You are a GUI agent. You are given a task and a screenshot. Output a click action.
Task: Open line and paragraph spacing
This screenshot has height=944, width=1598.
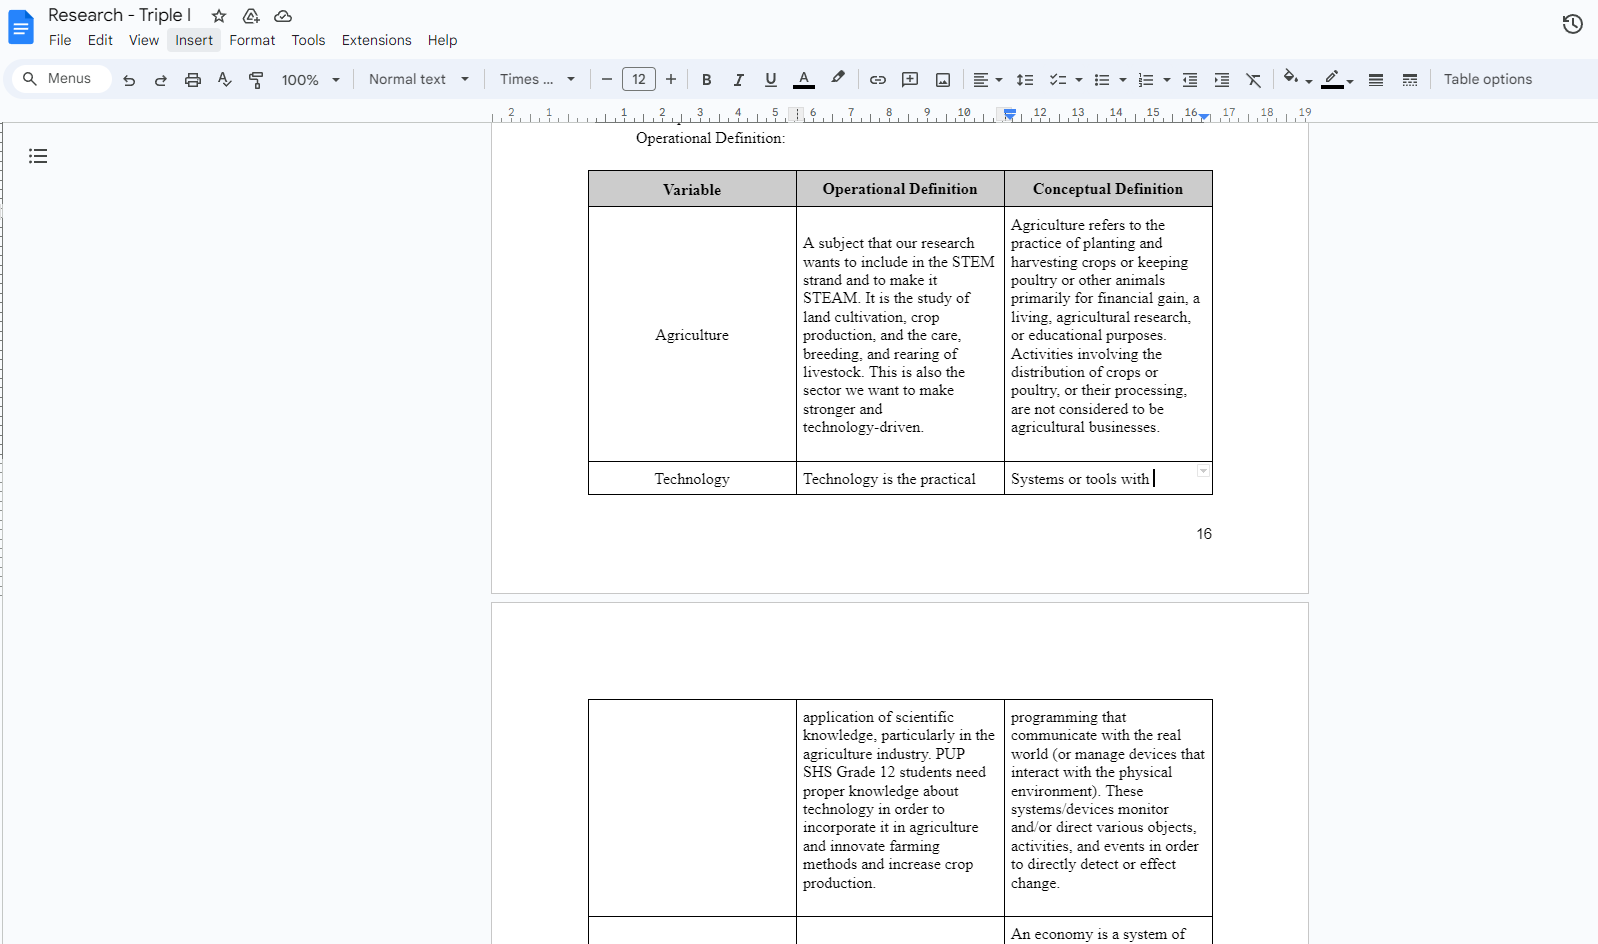[x=1025, y=80]
